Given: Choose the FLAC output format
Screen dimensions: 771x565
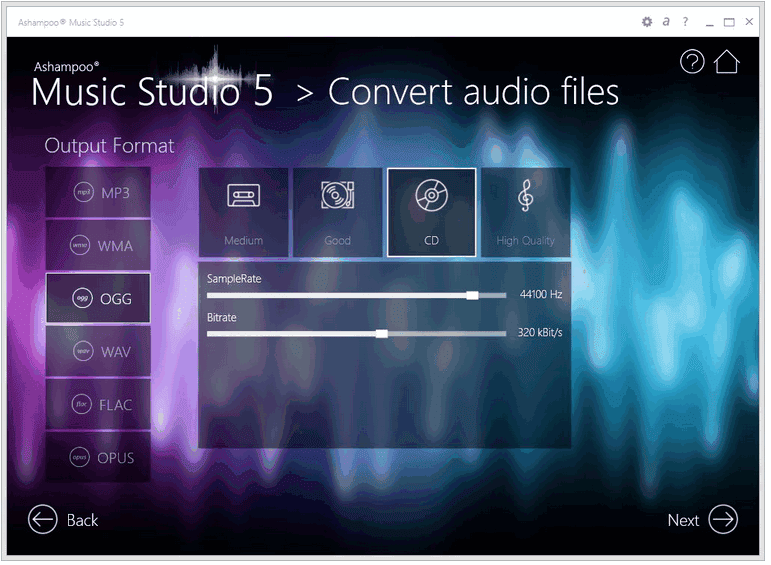Looking at the screenshot, I should tap(98, 405).
